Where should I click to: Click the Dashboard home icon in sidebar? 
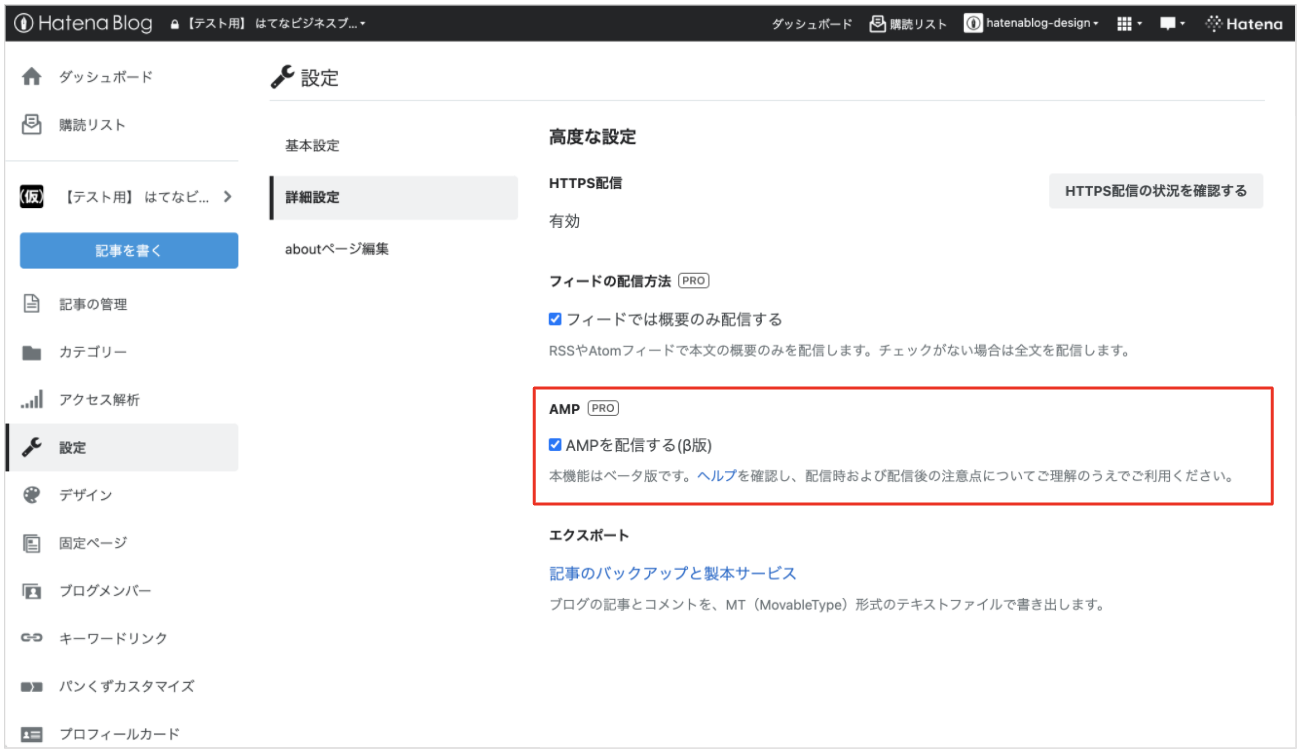[x=32, y=77]
